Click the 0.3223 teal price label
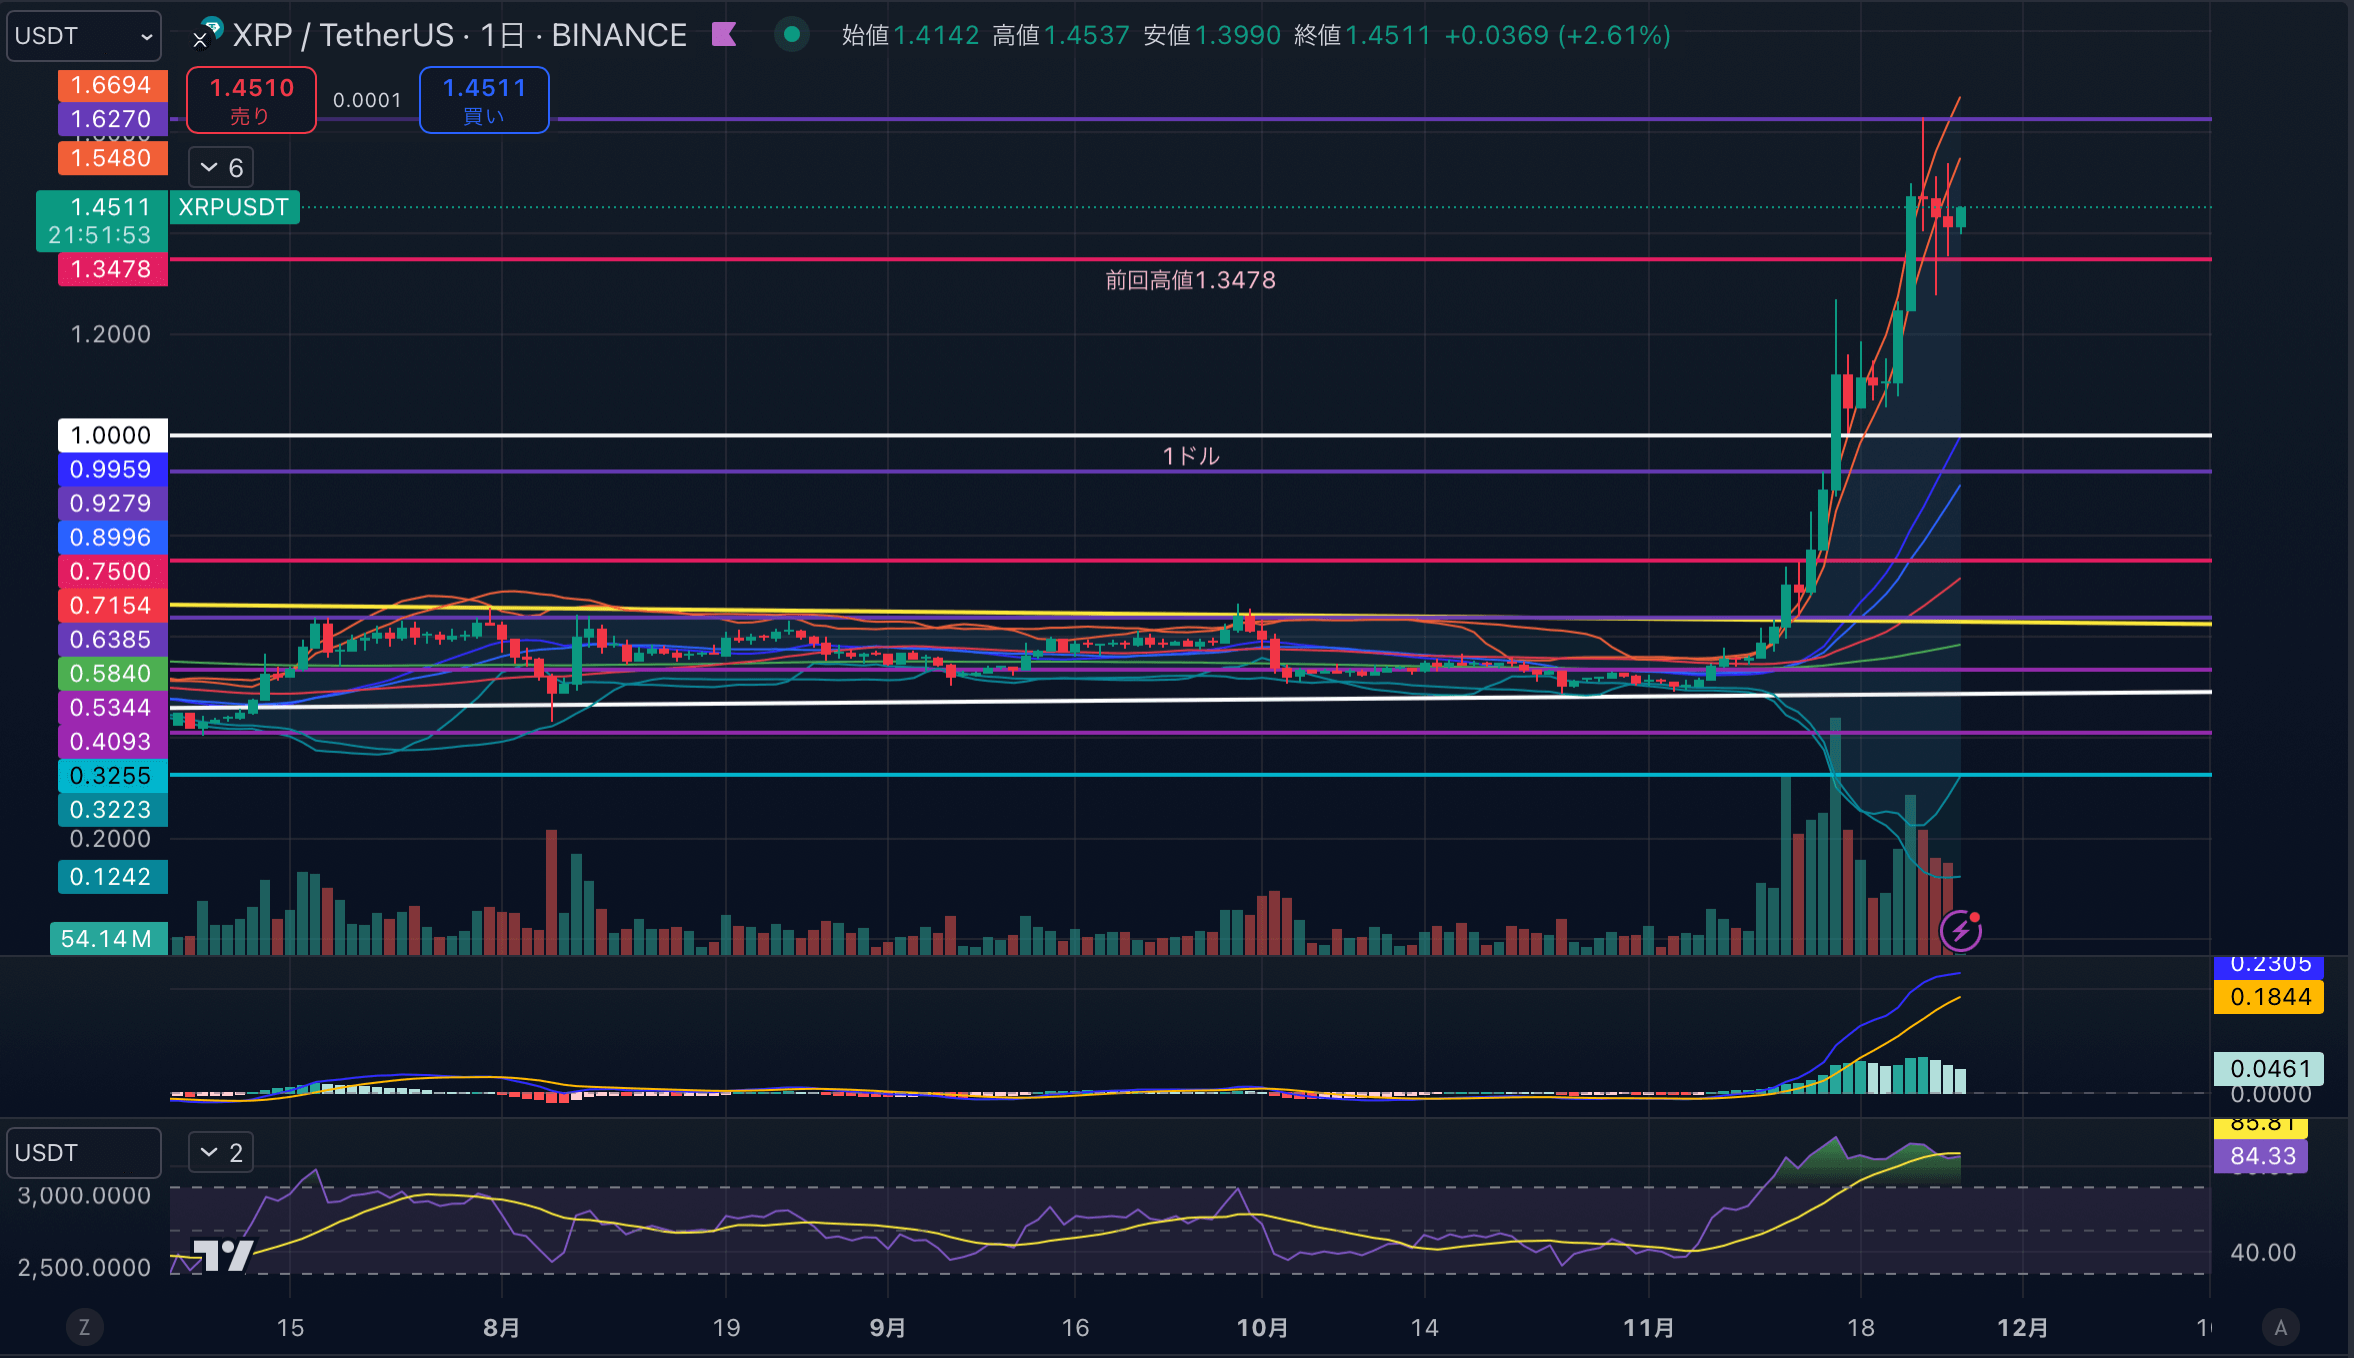 (x=112, y=809)
